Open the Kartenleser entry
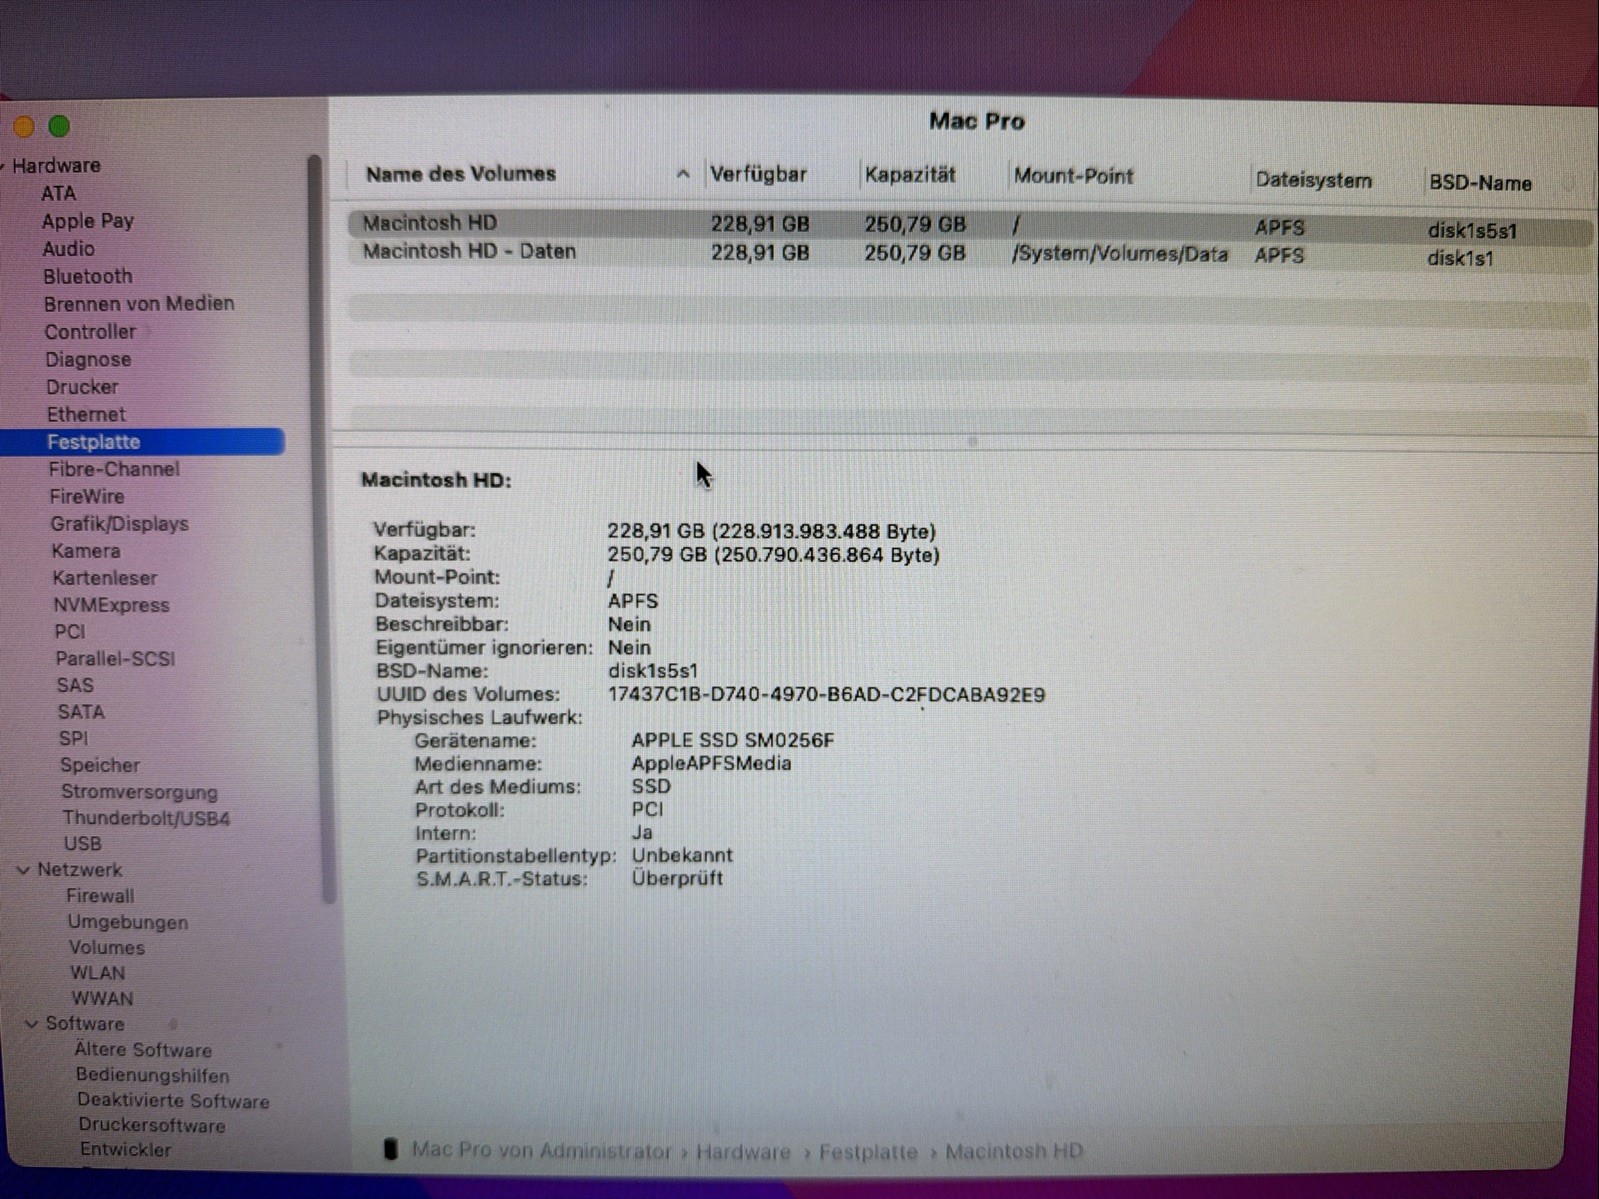The width and height of the screenshot is (1599, 1199). tap(105, 577)
